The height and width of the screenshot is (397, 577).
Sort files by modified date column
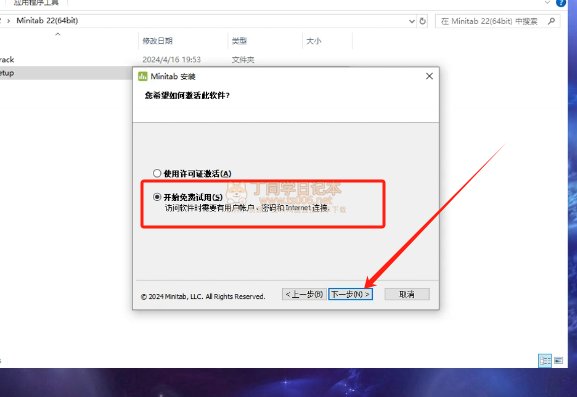157,41
